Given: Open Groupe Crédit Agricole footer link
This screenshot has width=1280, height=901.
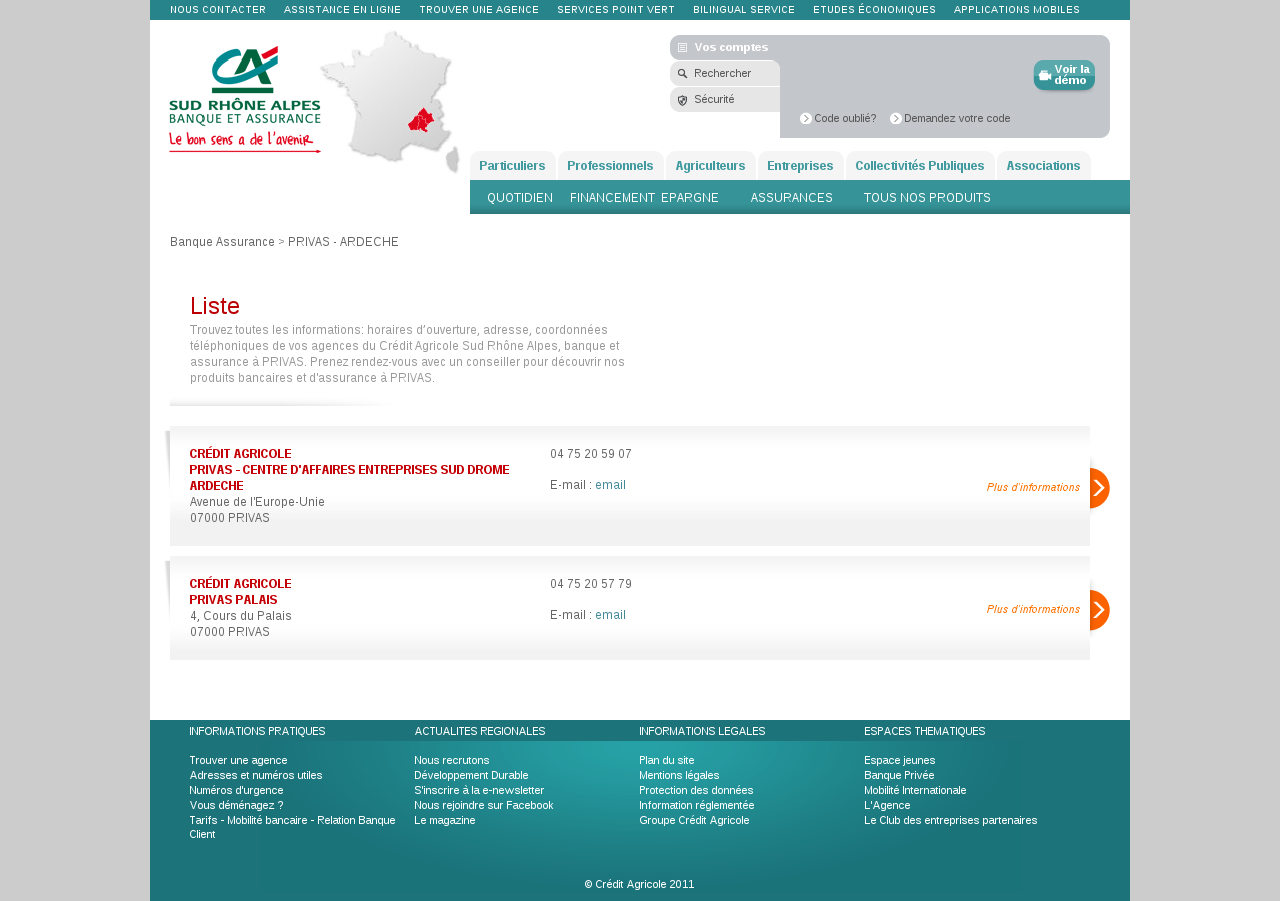Looking at the screenshot, I should point(694,820).
